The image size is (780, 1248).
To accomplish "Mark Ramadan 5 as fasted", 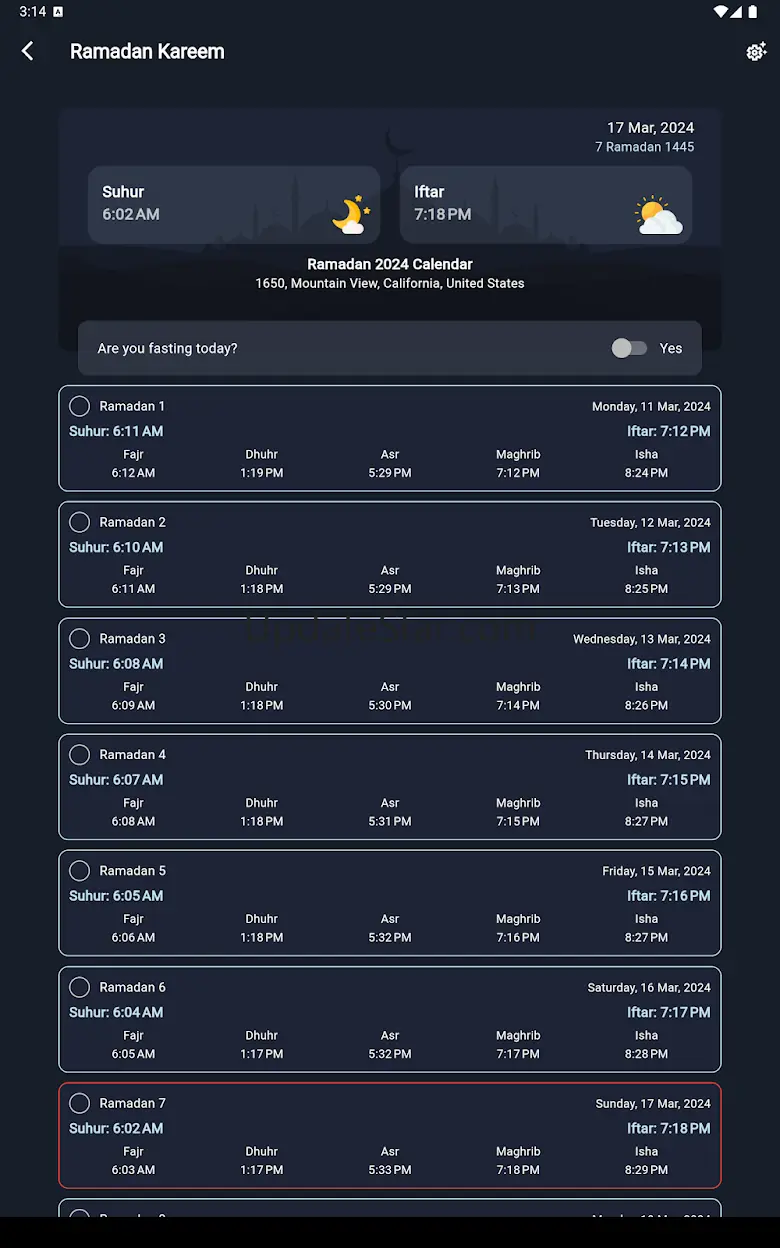I will coord(80,871).
